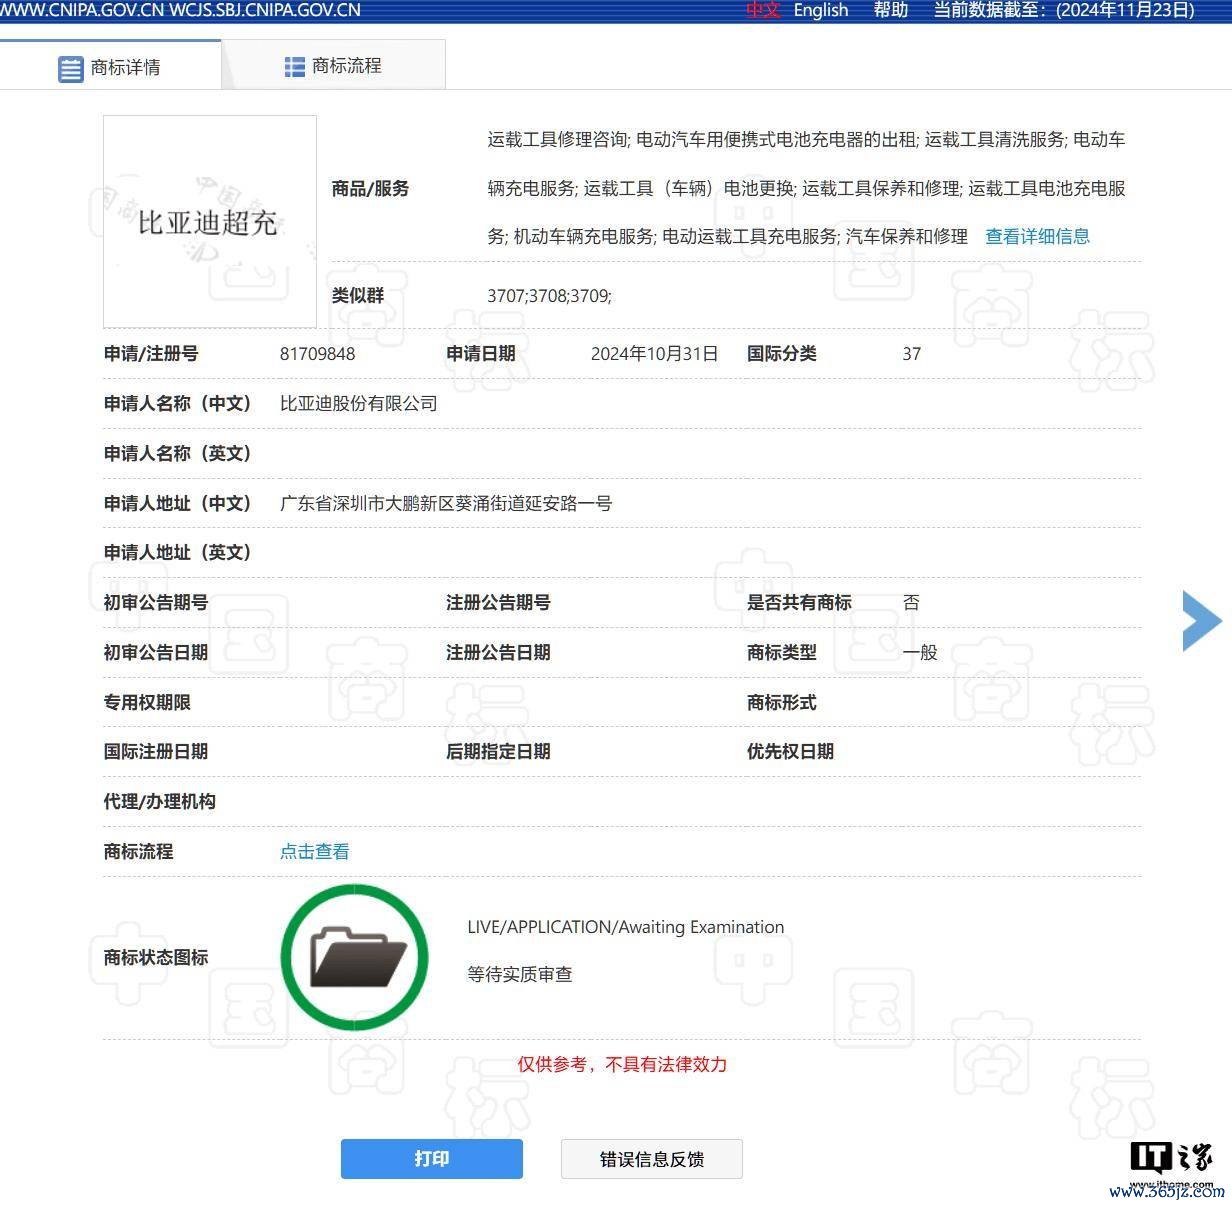
Task: Open the 帮助 help link
Action: point(890,10)
